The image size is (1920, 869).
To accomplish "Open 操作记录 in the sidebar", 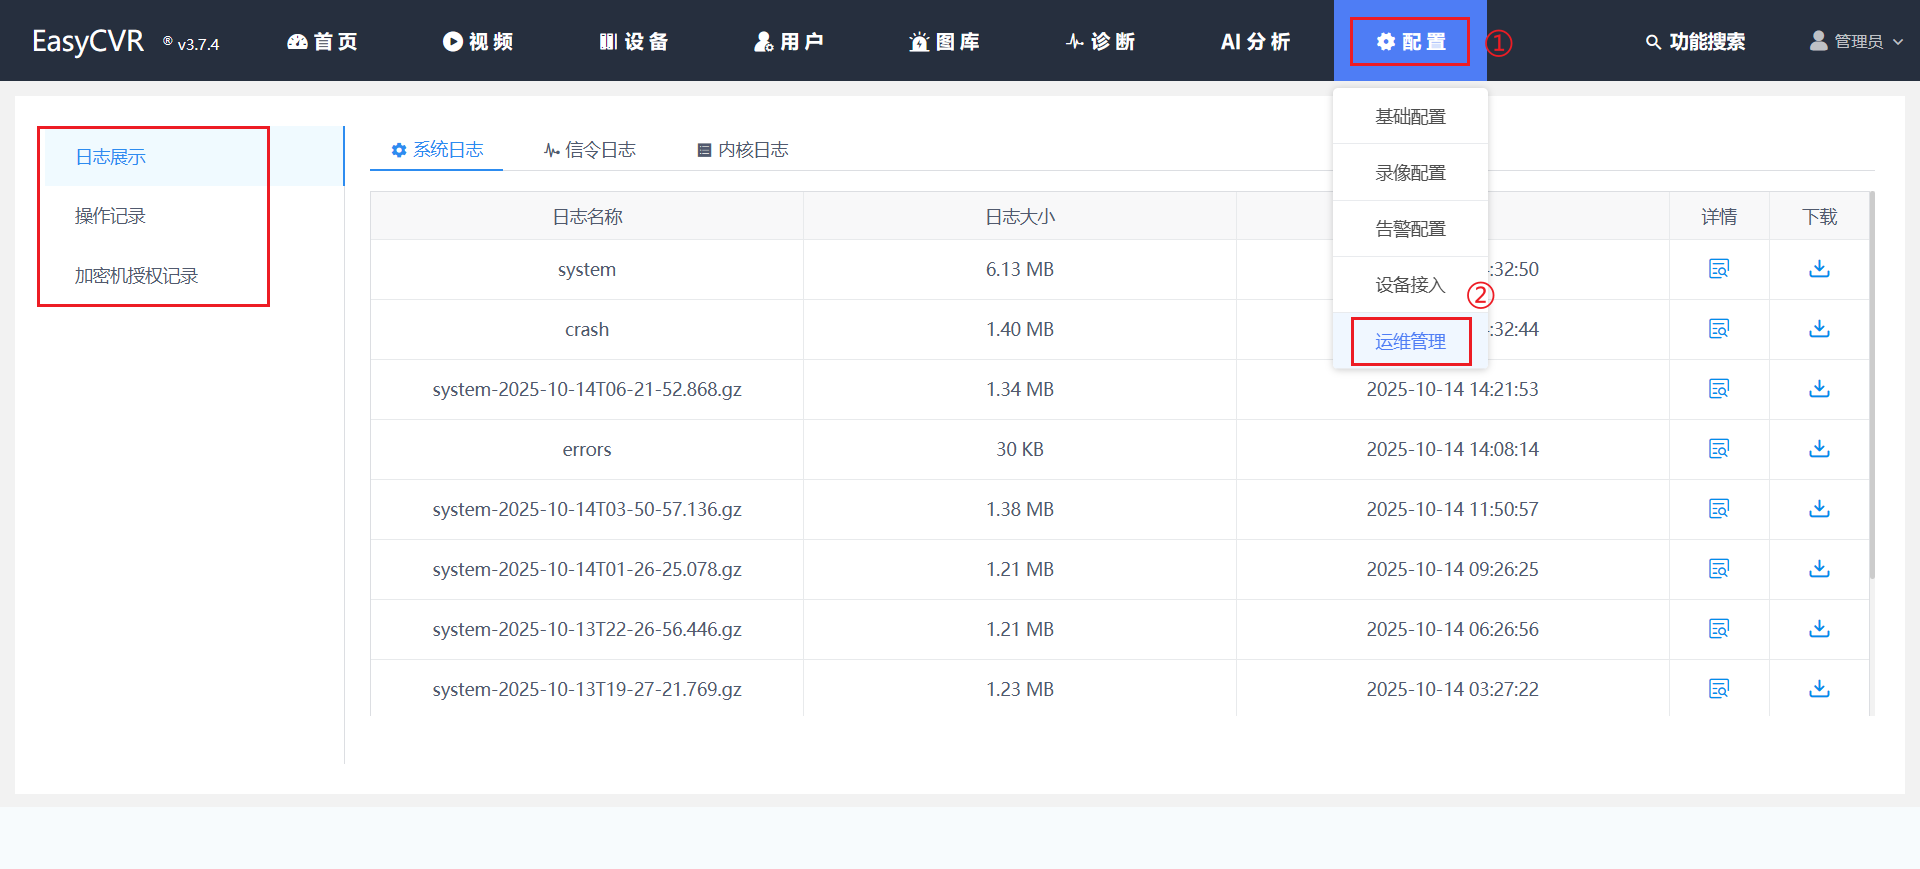I will coord(110,216).
